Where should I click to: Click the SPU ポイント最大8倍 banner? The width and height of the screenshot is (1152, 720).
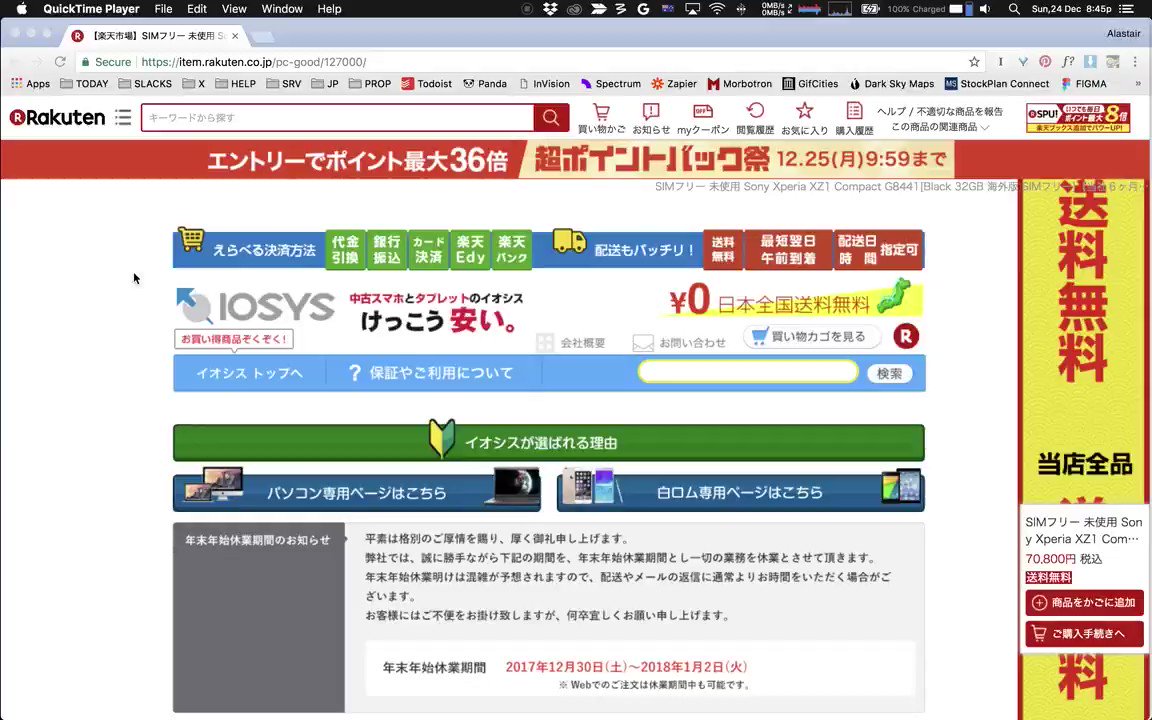1078,118
